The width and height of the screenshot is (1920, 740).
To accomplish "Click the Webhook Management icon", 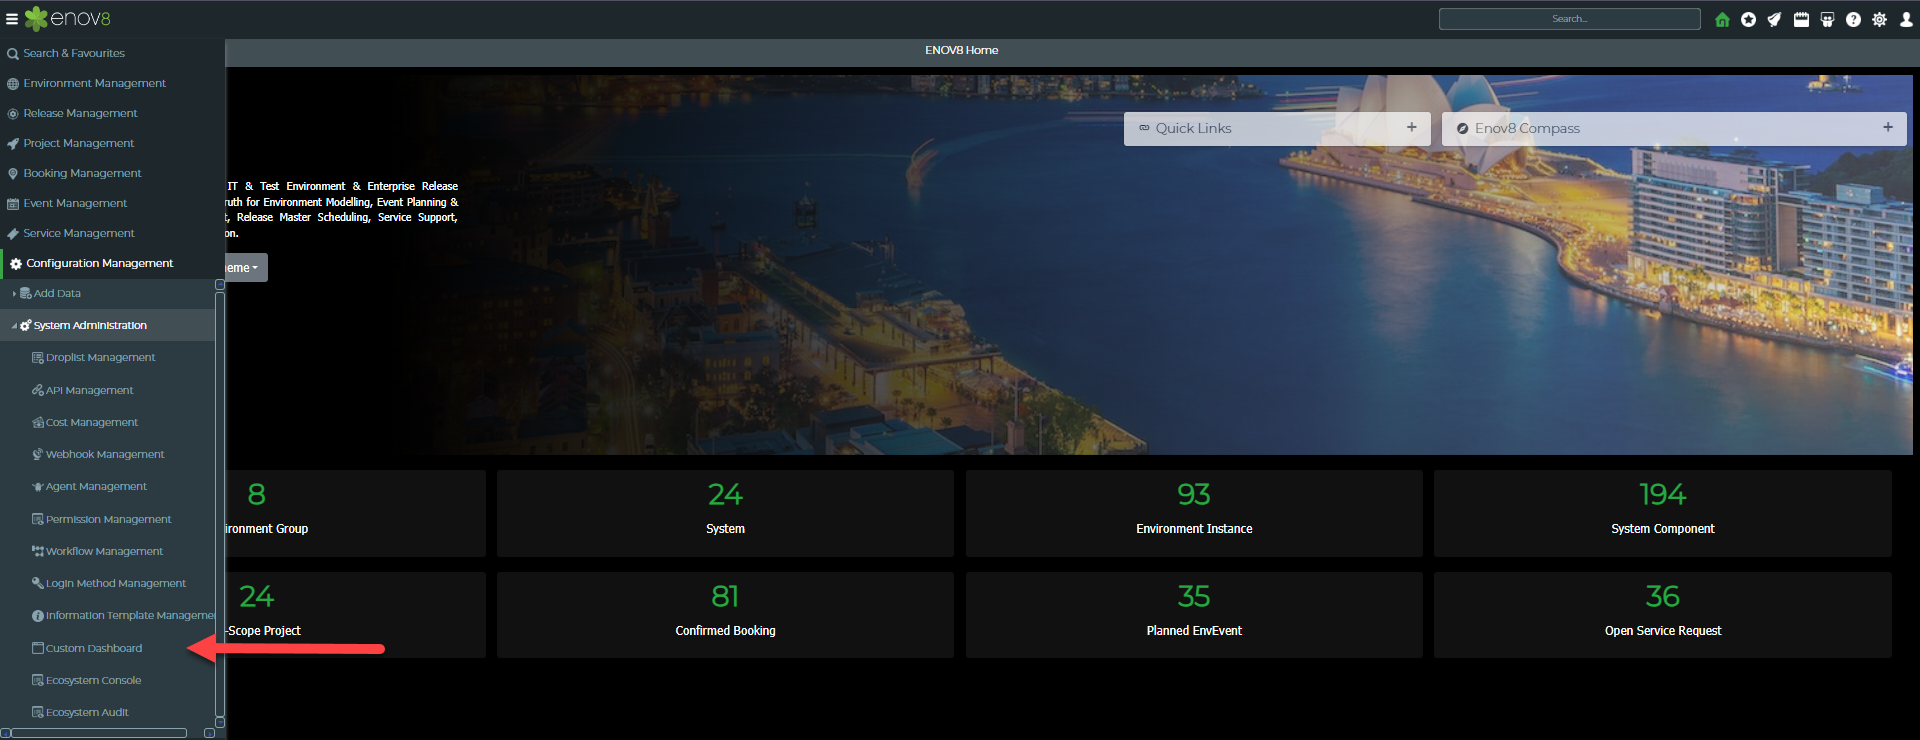I will (38, 454).
